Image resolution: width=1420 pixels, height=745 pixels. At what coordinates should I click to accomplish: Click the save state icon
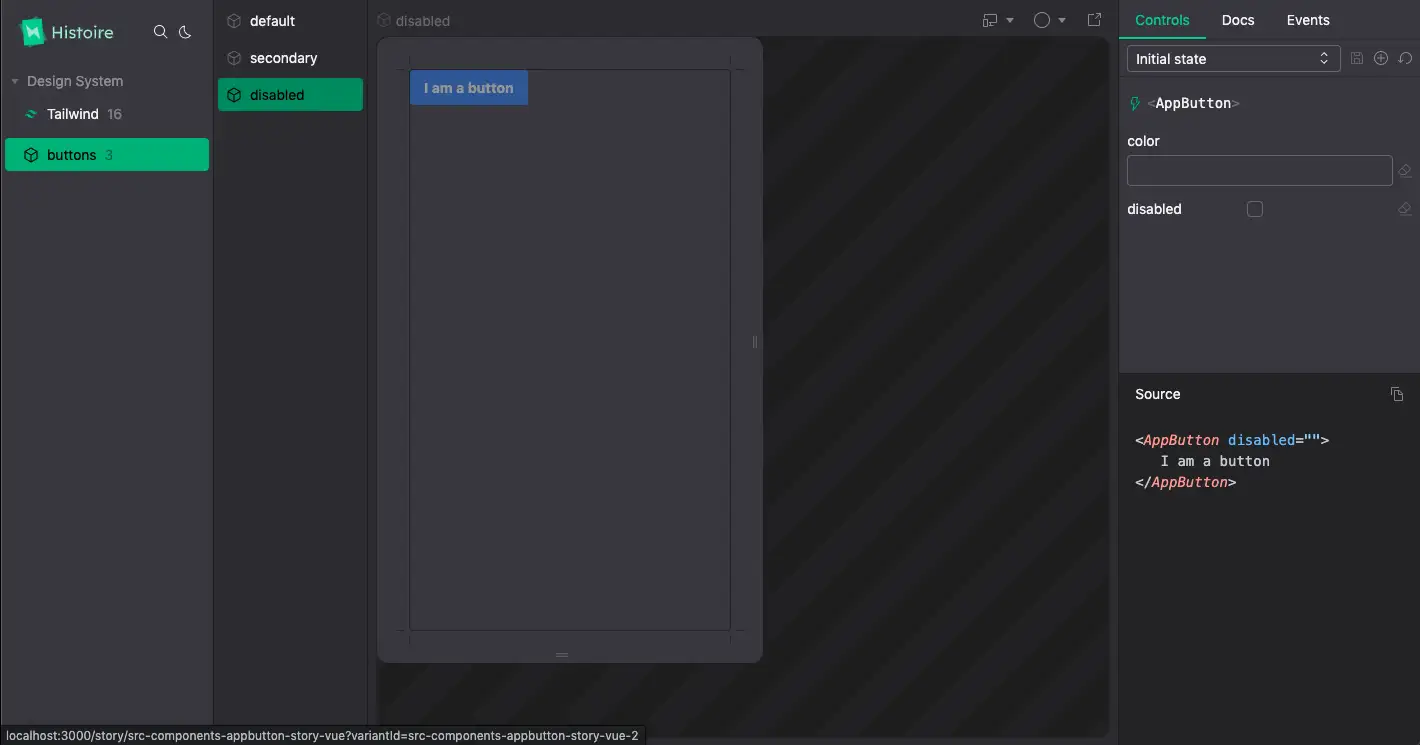pos(1357,59)
